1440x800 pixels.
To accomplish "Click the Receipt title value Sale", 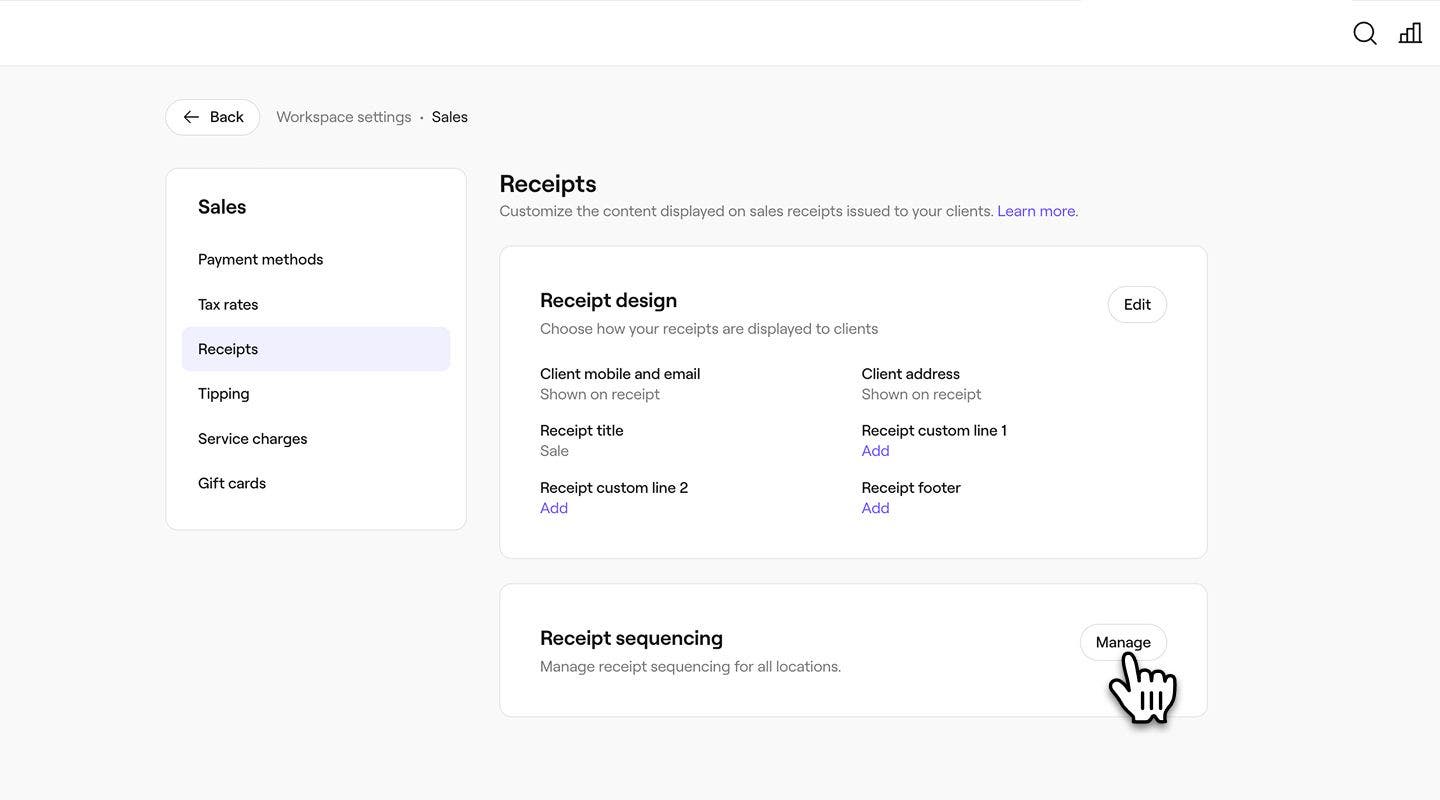I will (x=554, y=451).
